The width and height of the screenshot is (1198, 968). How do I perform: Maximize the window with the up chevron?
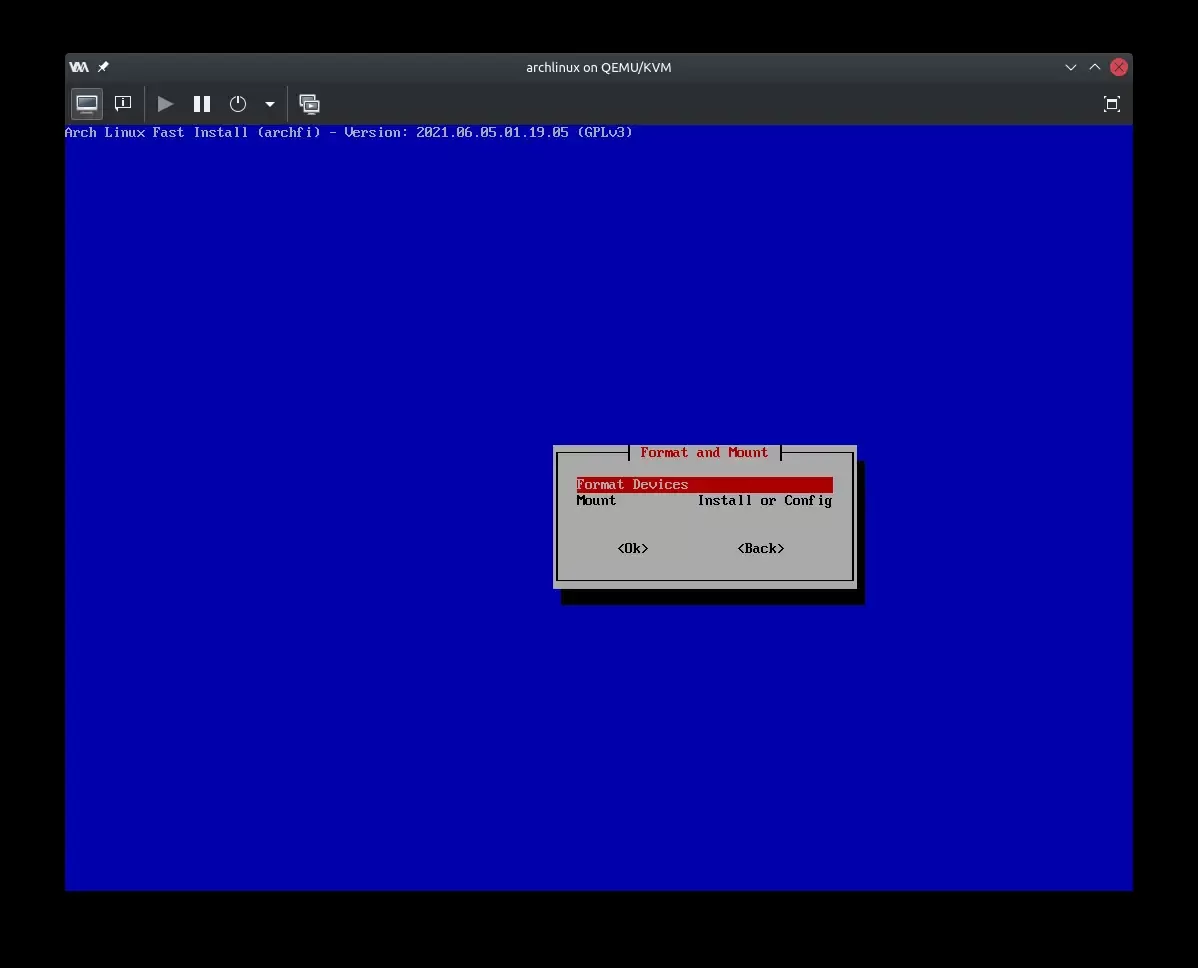coord(1095,67)
